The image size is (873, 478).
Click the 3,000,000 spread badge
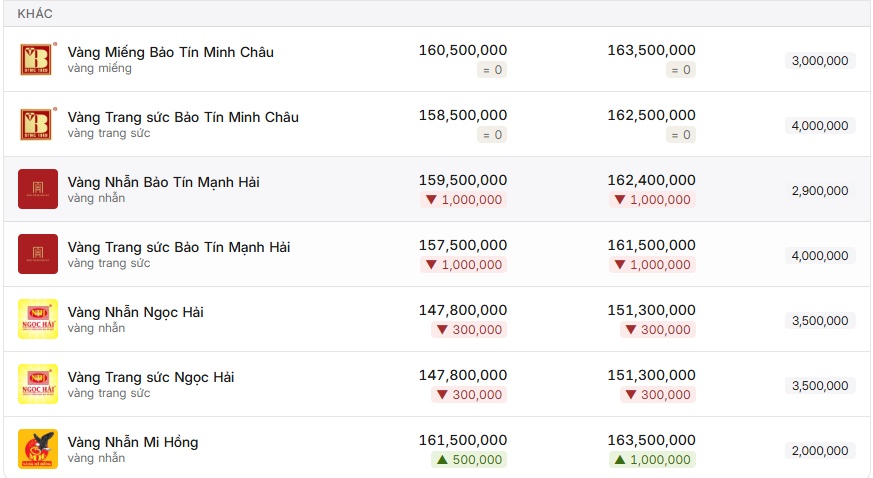pos(820,61)
